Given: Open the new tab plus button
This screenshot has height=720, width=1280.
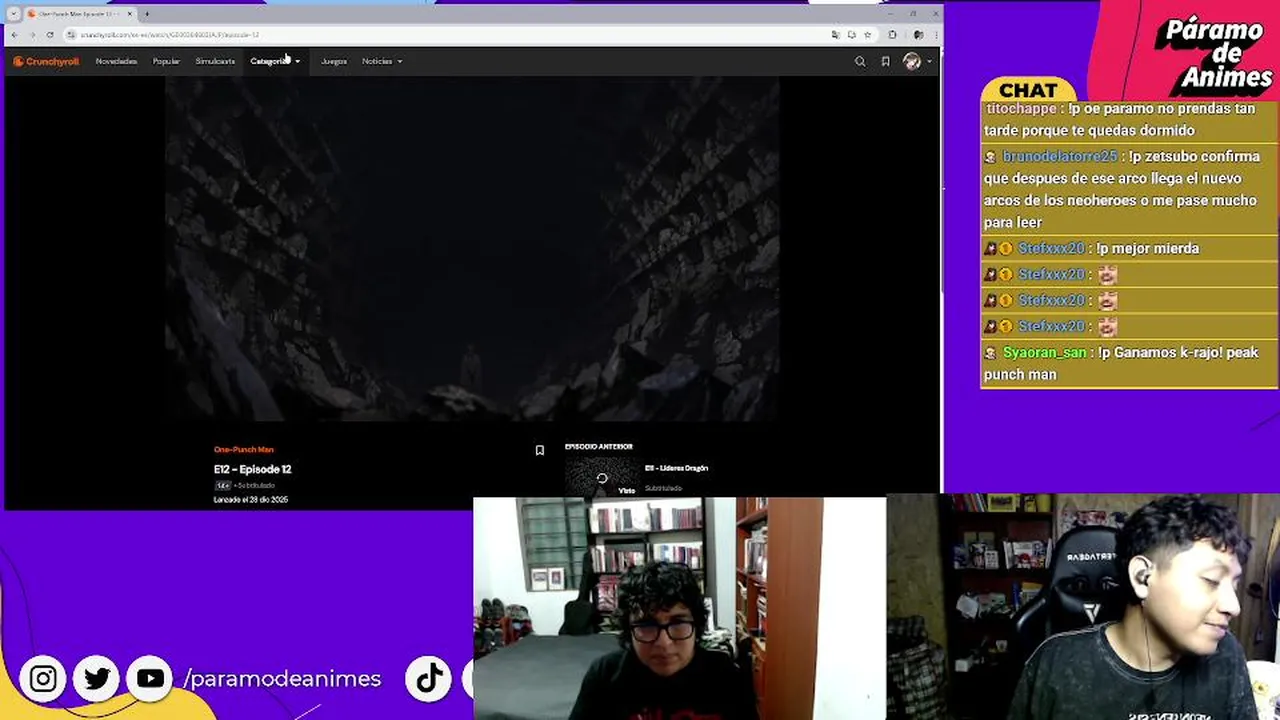Looking at the screenshot, I should click(146, 14).
